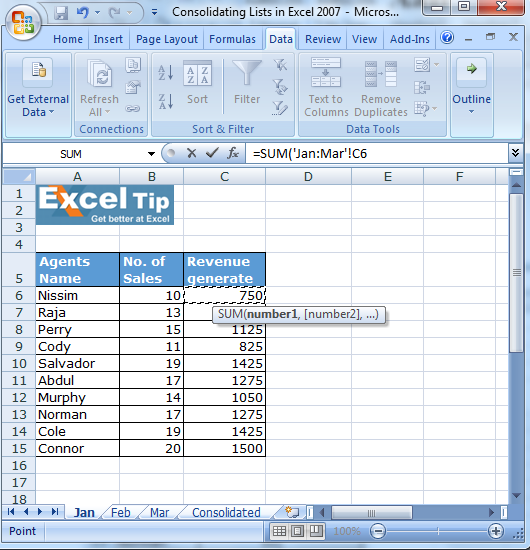530x550 pixels.
Task: Open the Office Button menu
Action: point(23,23)
